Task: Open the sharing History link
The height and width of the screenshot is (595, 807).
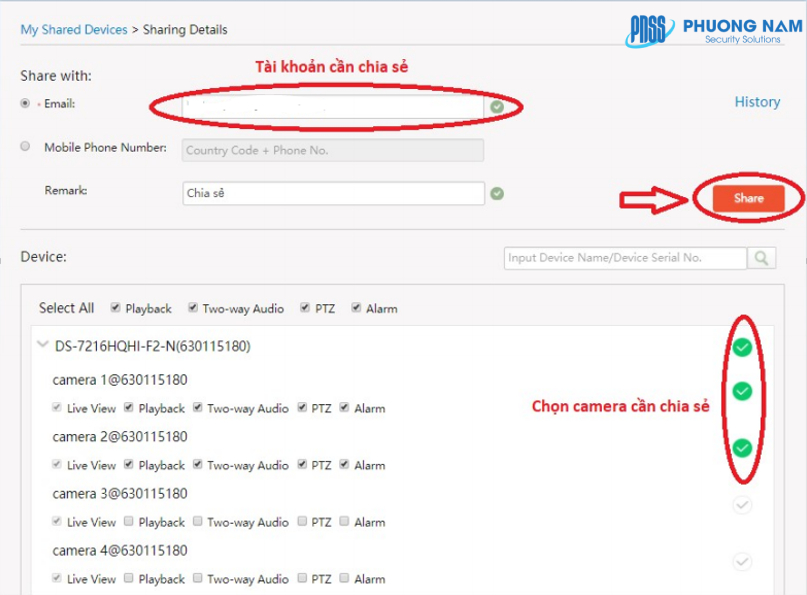Action: coord(757,102)
